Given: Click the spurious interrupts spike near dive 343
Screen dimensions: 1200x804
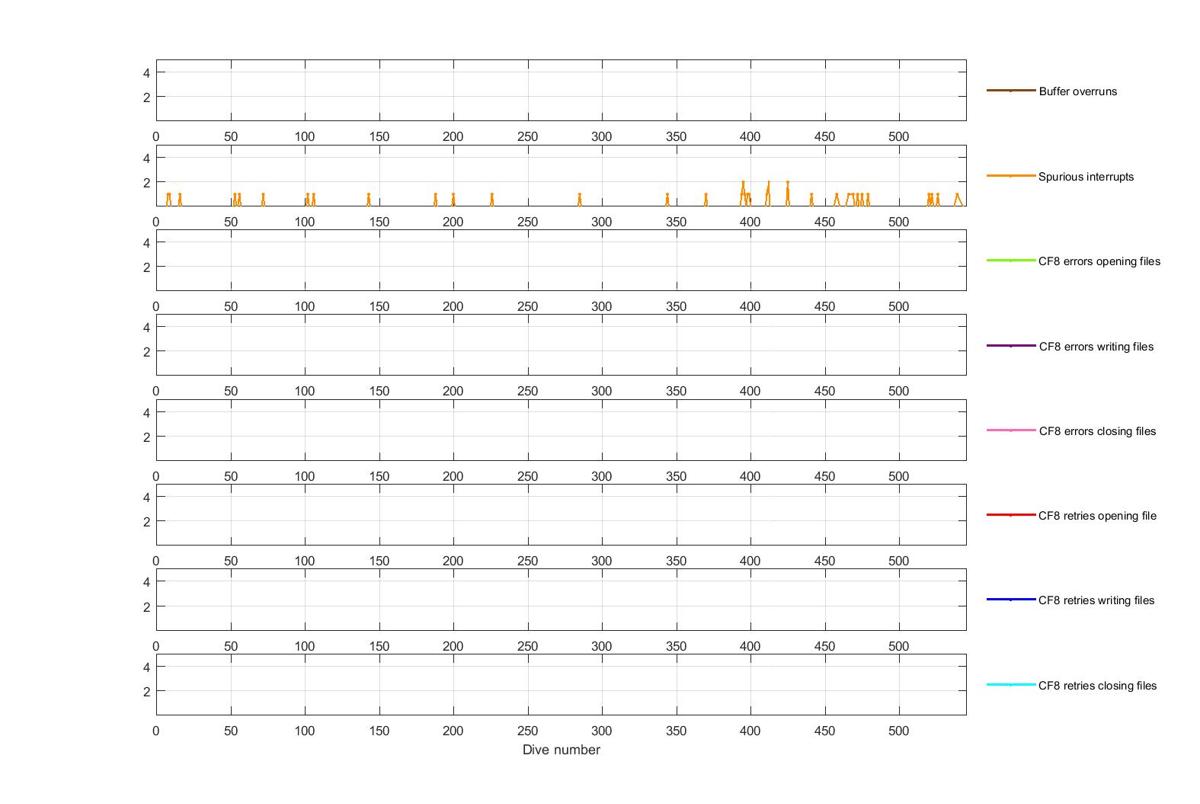Looking at the screenshot, I should [x=667, y=199].
